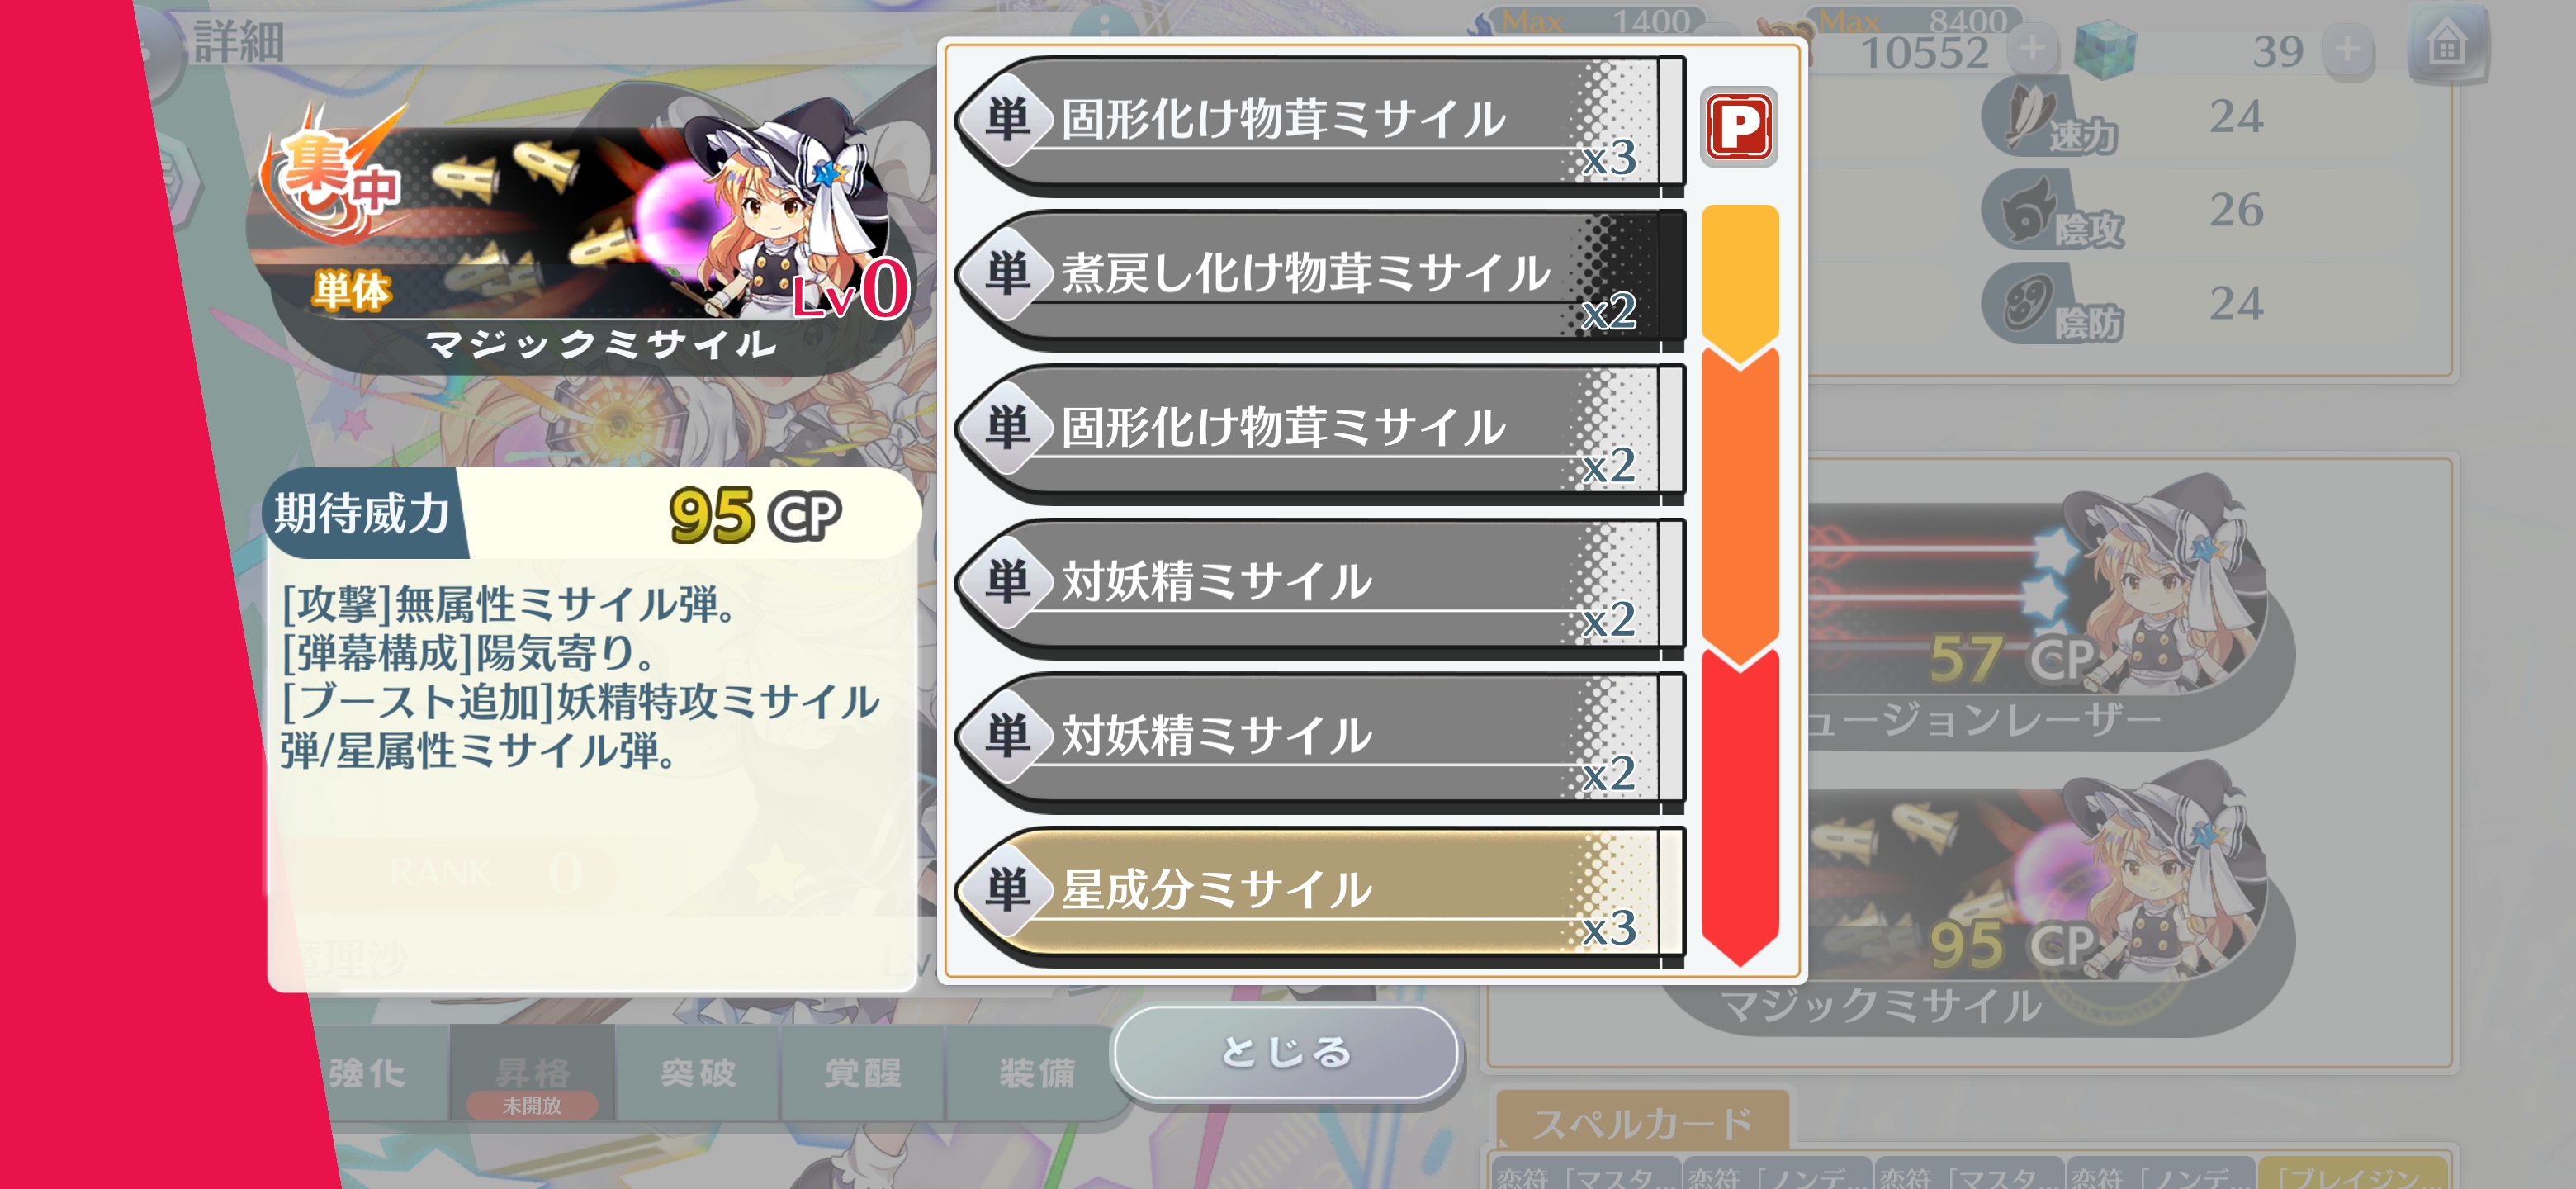Close dialog with とじる button

[x=1285, y=1052]
